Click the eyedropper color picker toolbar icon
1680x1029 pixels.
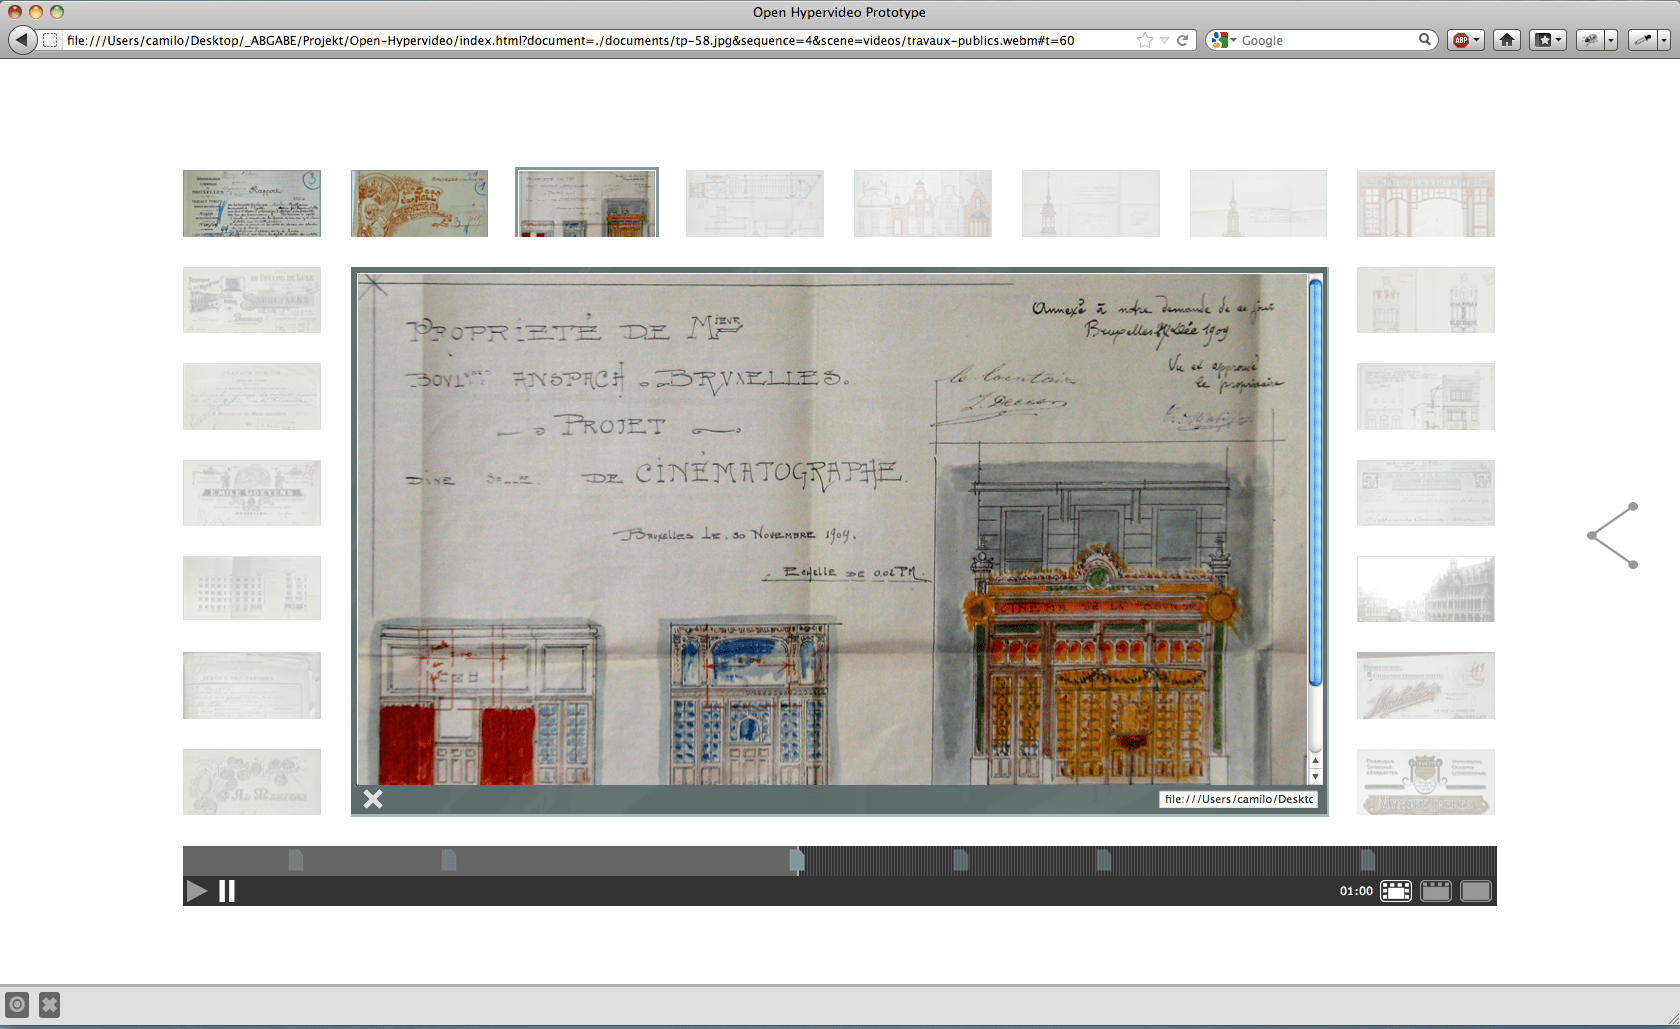[1642, 40]
